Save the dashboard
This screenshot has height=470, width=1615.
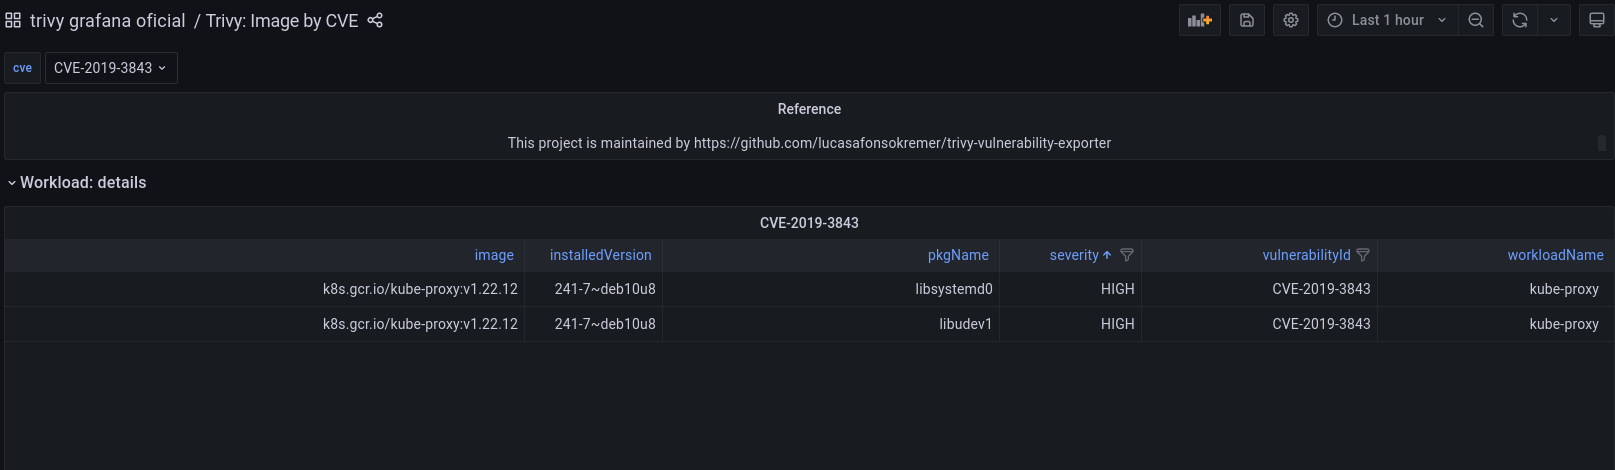click(1247, 20)
